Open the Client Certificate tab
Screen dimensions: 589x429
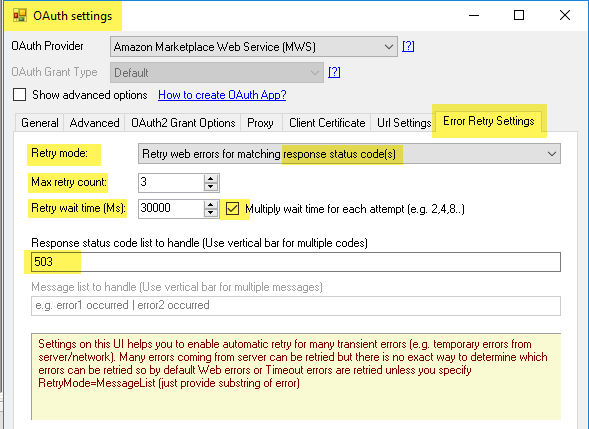pos(327,123)
